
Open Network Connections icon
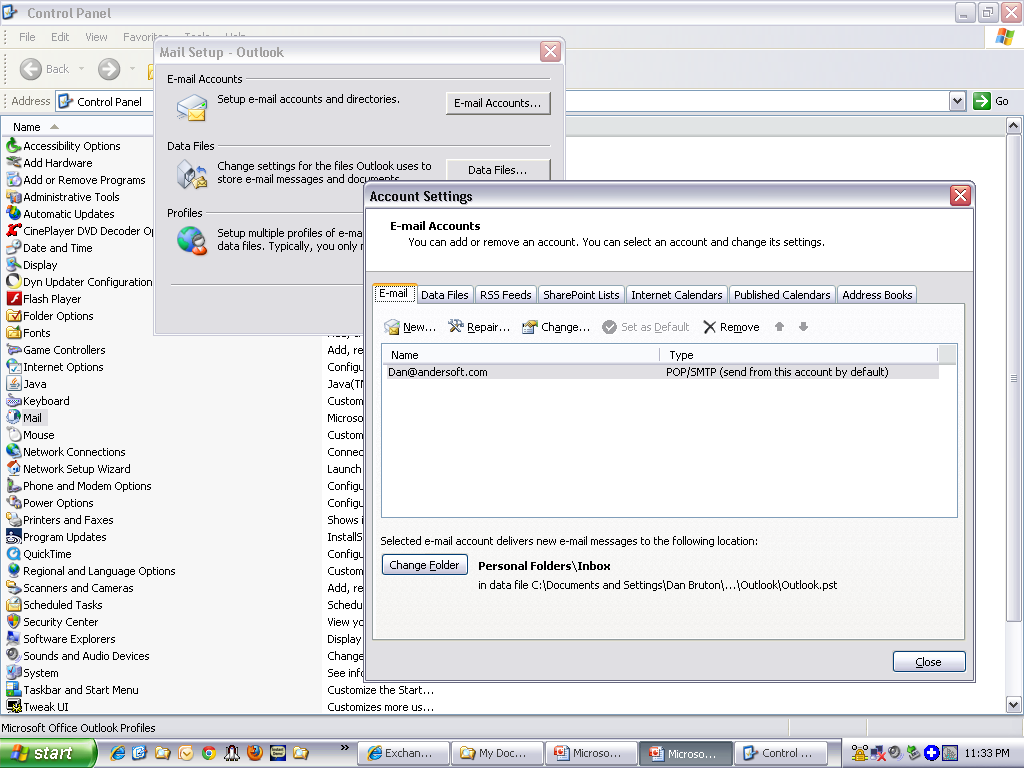click(14, 452)
